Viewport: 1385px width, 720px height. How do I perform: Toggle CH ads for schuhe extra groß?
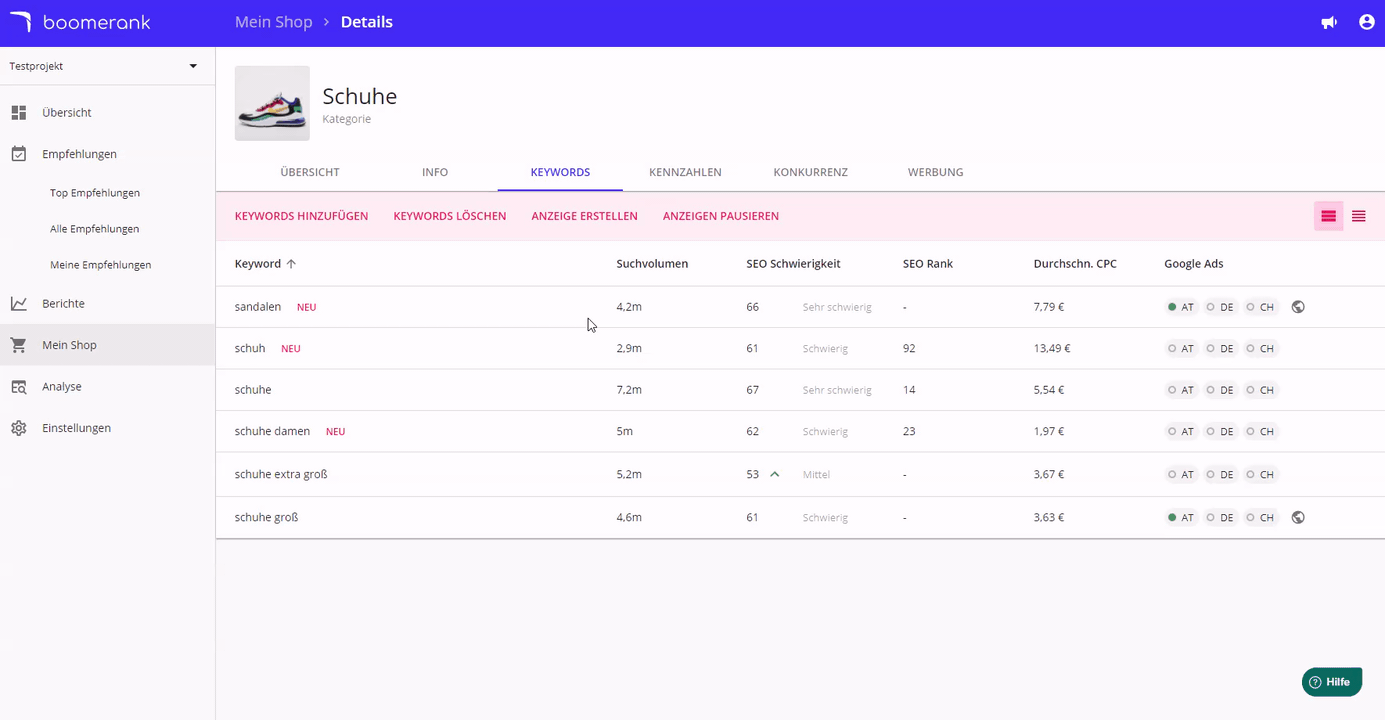point(1260,475)
